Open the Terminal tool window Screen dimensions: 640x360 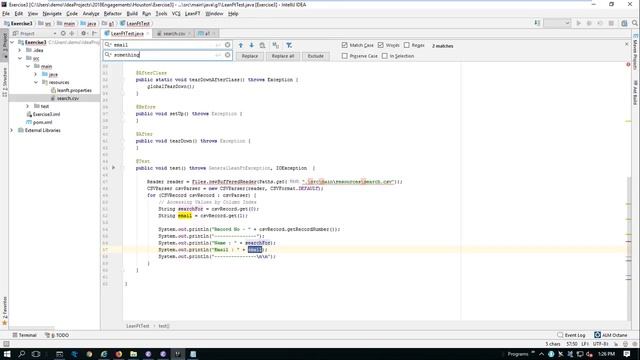tap(24, 335)
